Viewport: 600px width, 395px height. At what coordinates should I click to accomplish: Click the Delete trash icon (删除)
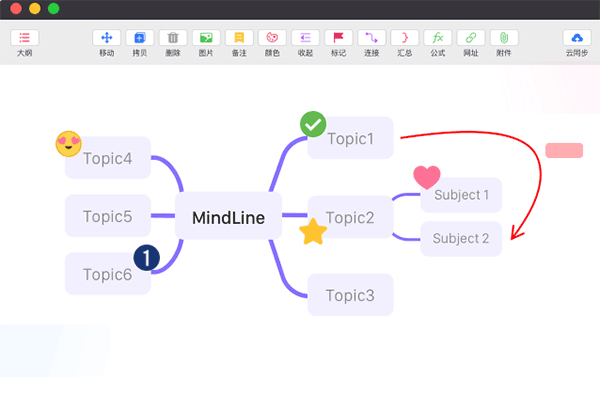173,38
